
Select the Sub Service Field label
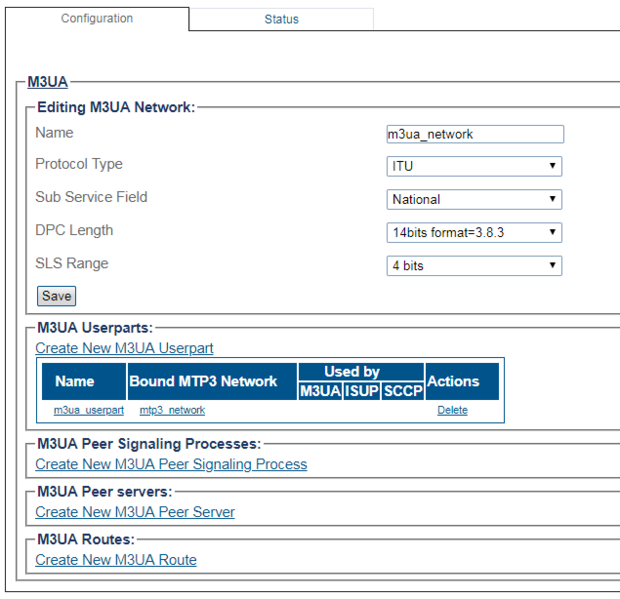tap(91, 197)
